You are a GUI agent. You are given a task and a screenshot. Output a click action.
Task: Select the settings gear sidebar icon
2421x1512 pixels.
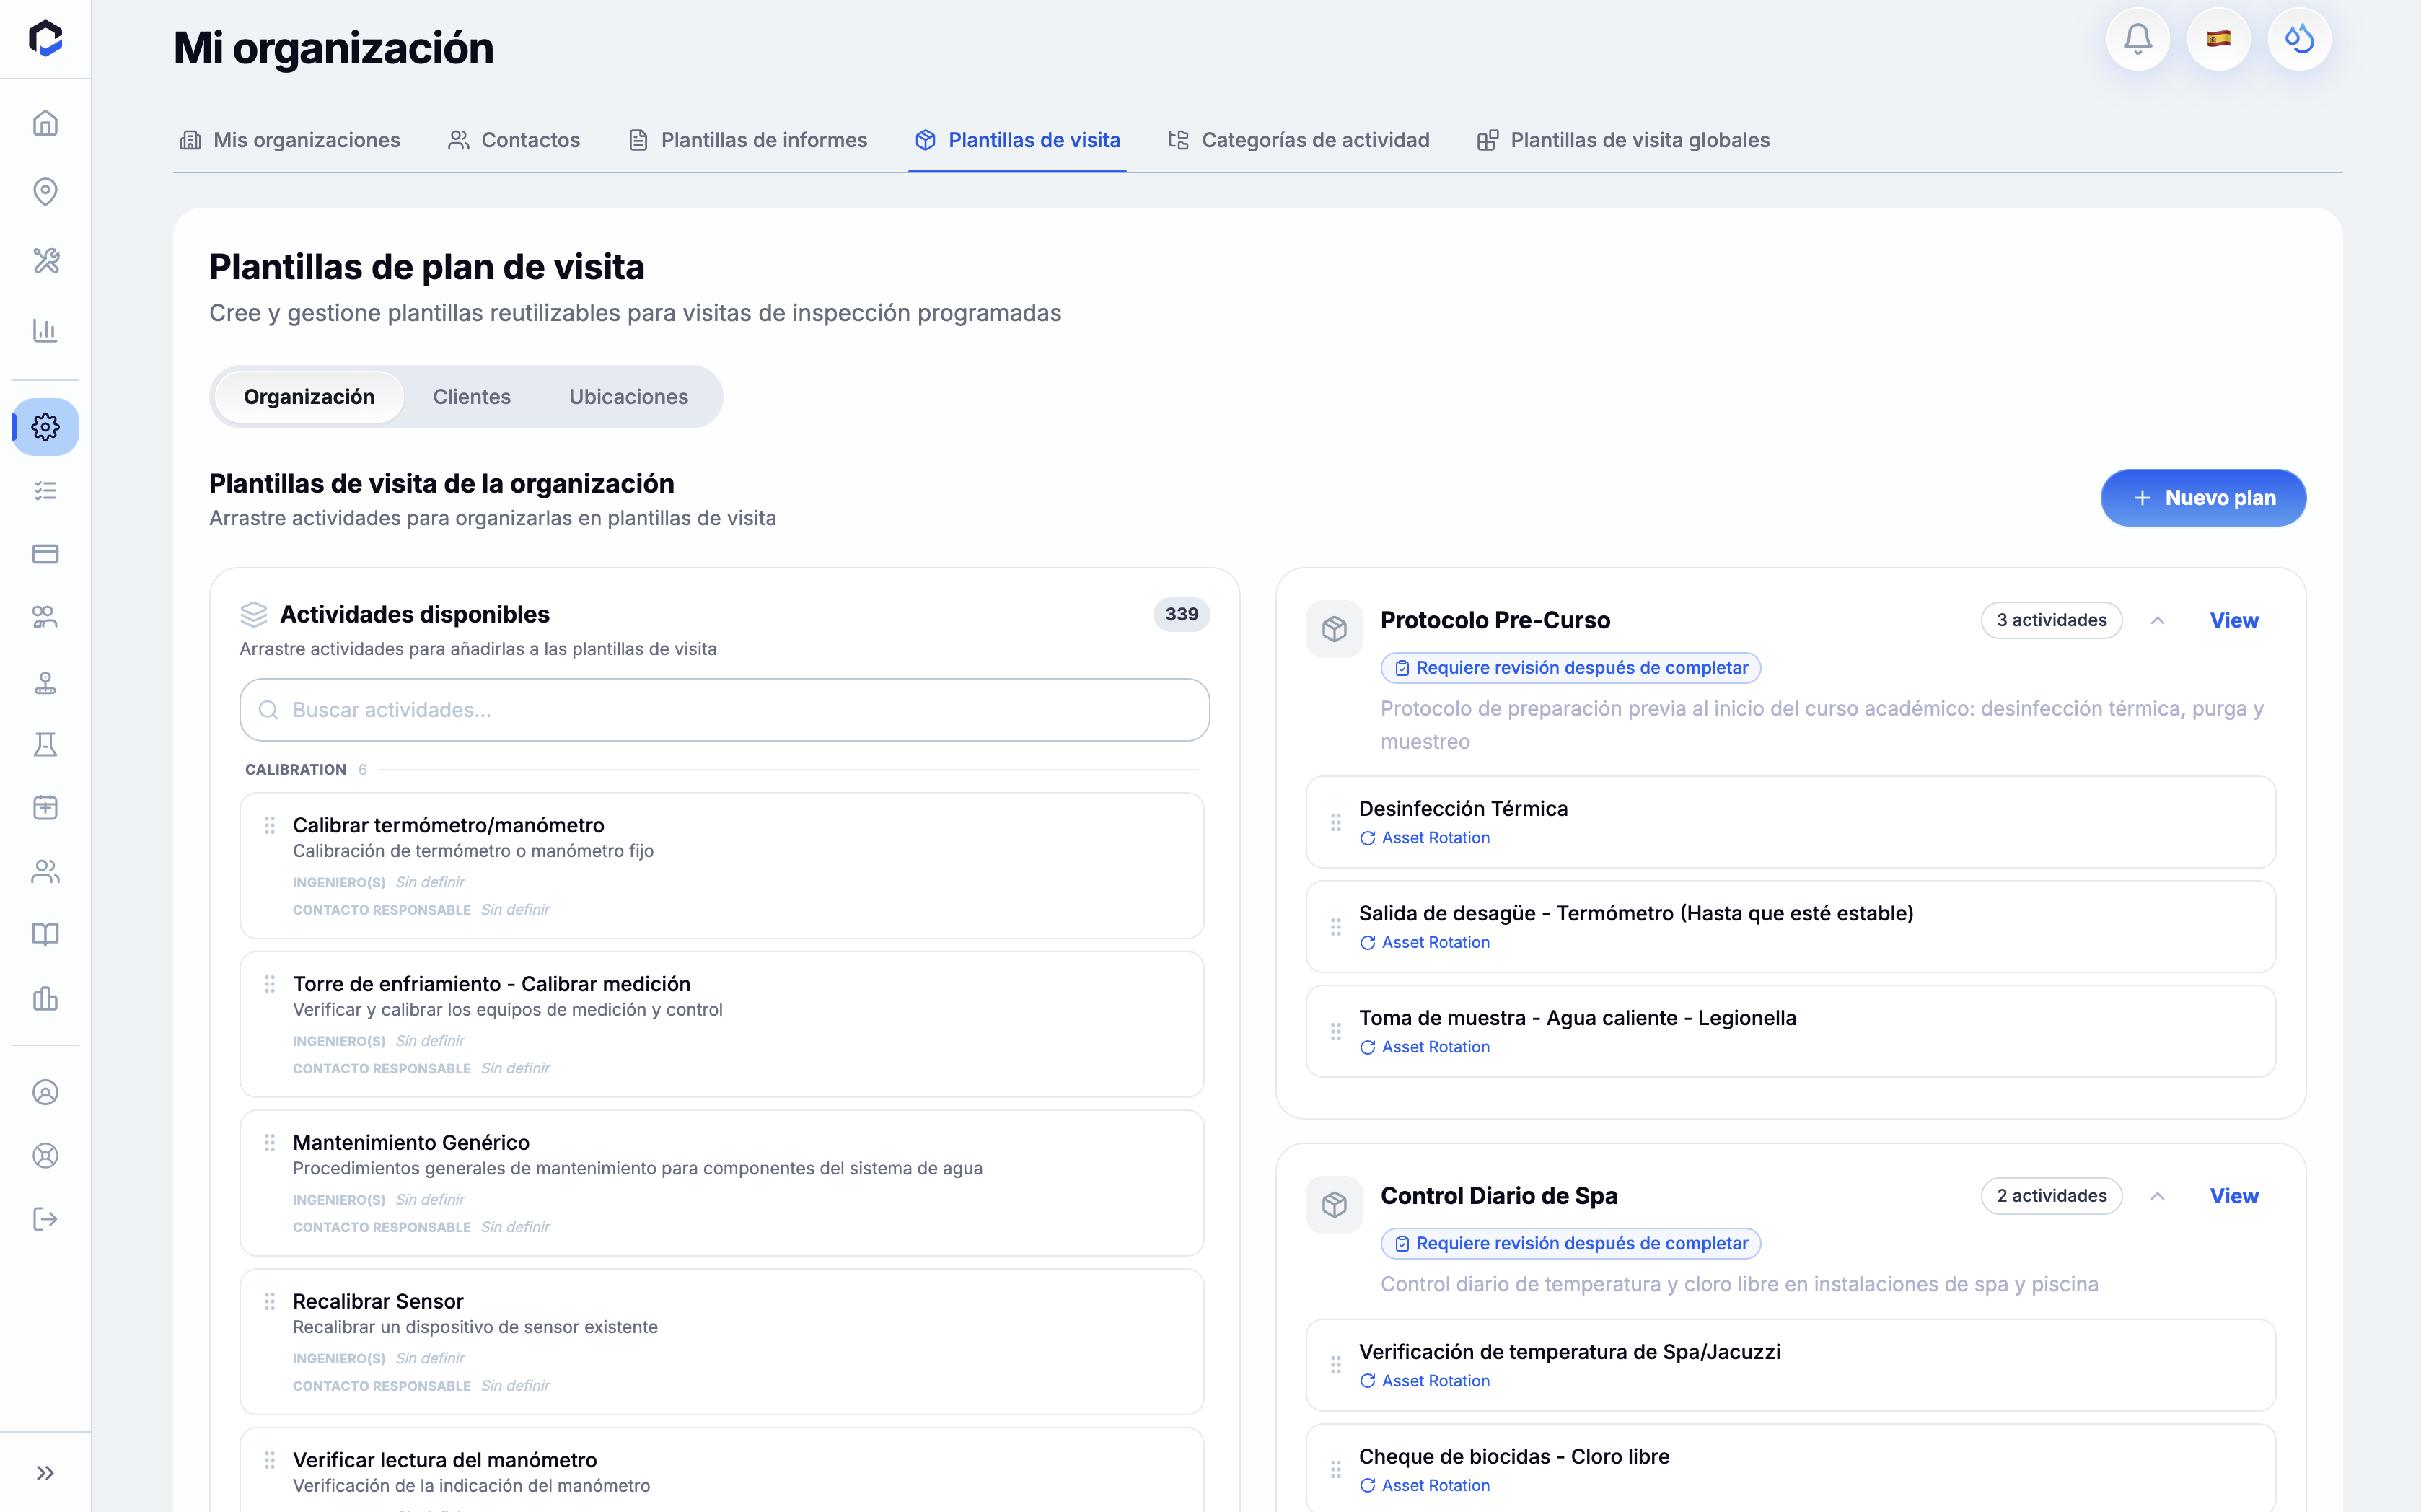point(45,427)
